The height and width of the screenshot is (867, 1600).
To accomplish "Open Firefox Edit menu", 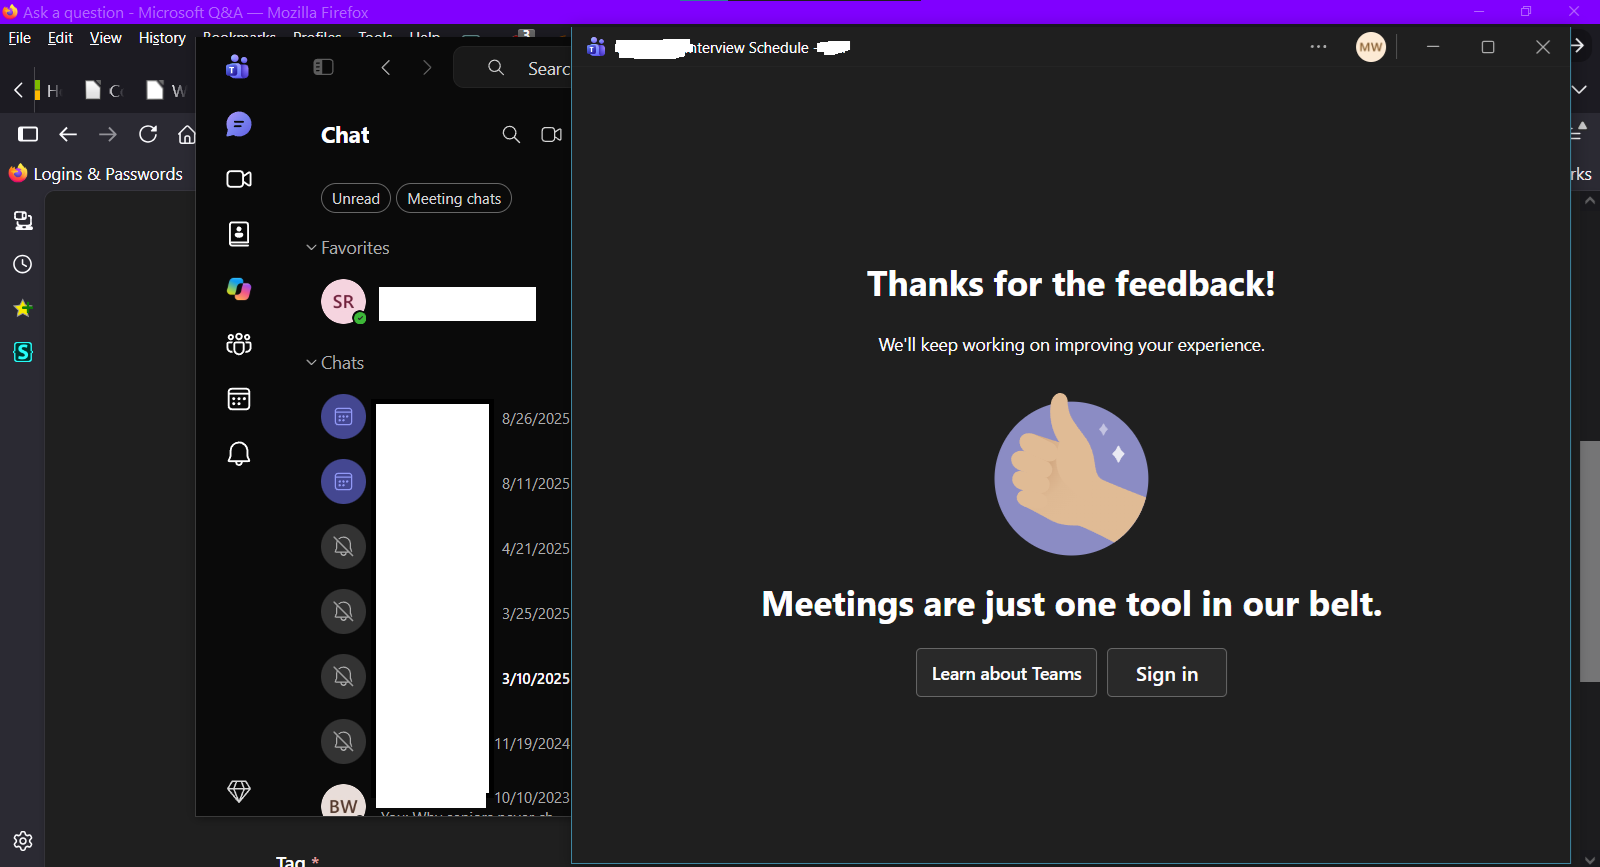I will tap(60, 38).
